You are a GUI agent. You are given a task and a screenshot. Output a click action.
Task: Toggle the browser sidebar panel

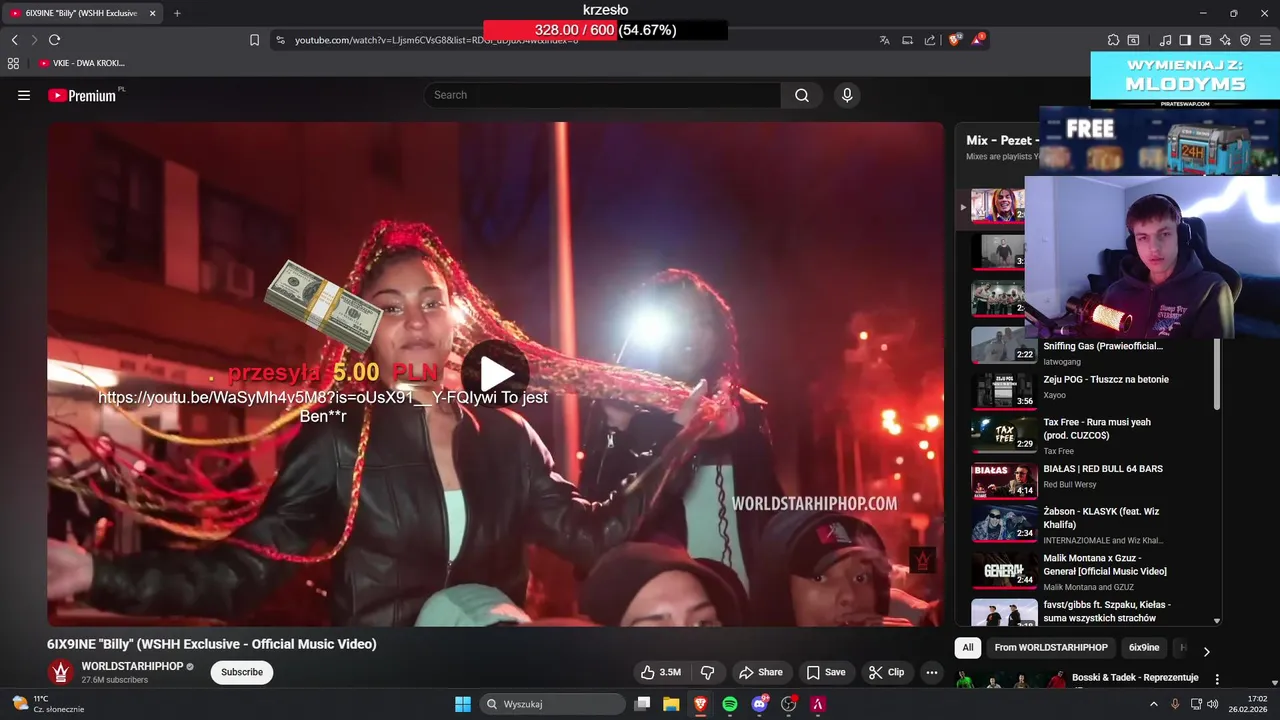point(1185,40)
